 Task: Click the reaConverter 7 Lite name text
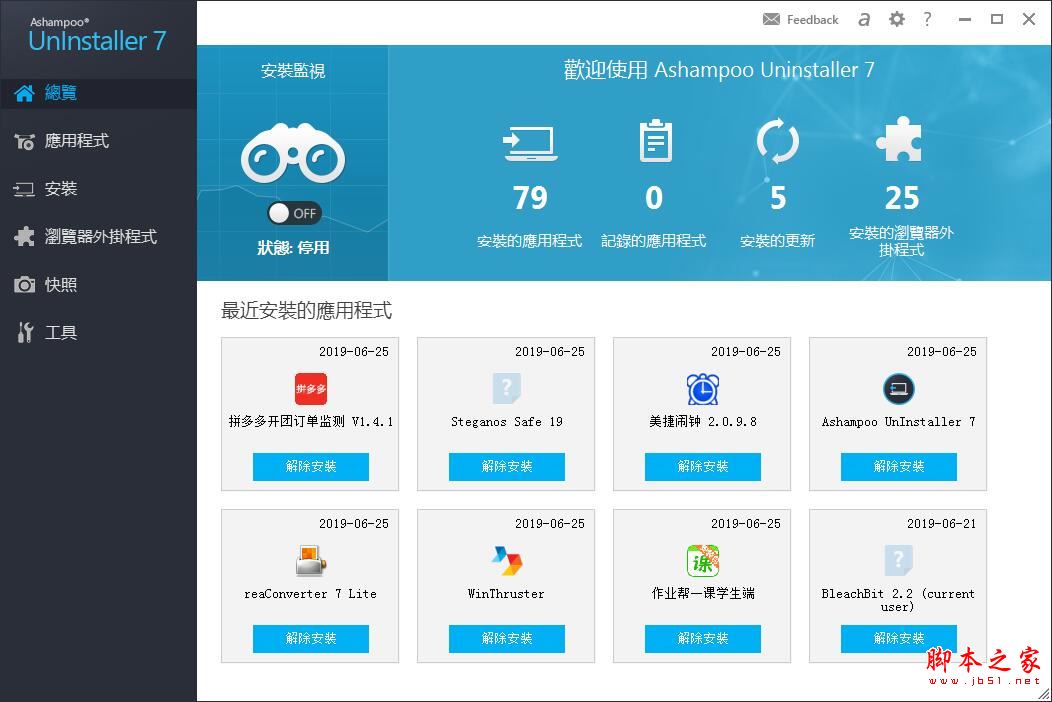[x=311, y=594]
